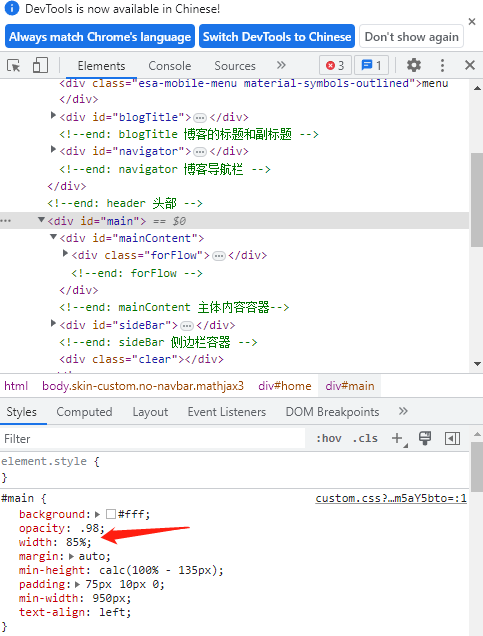The height and width of the screenshot is (636, 483).
Task: Select html in the breadcrumb
Action: click(x=16, y=386)
